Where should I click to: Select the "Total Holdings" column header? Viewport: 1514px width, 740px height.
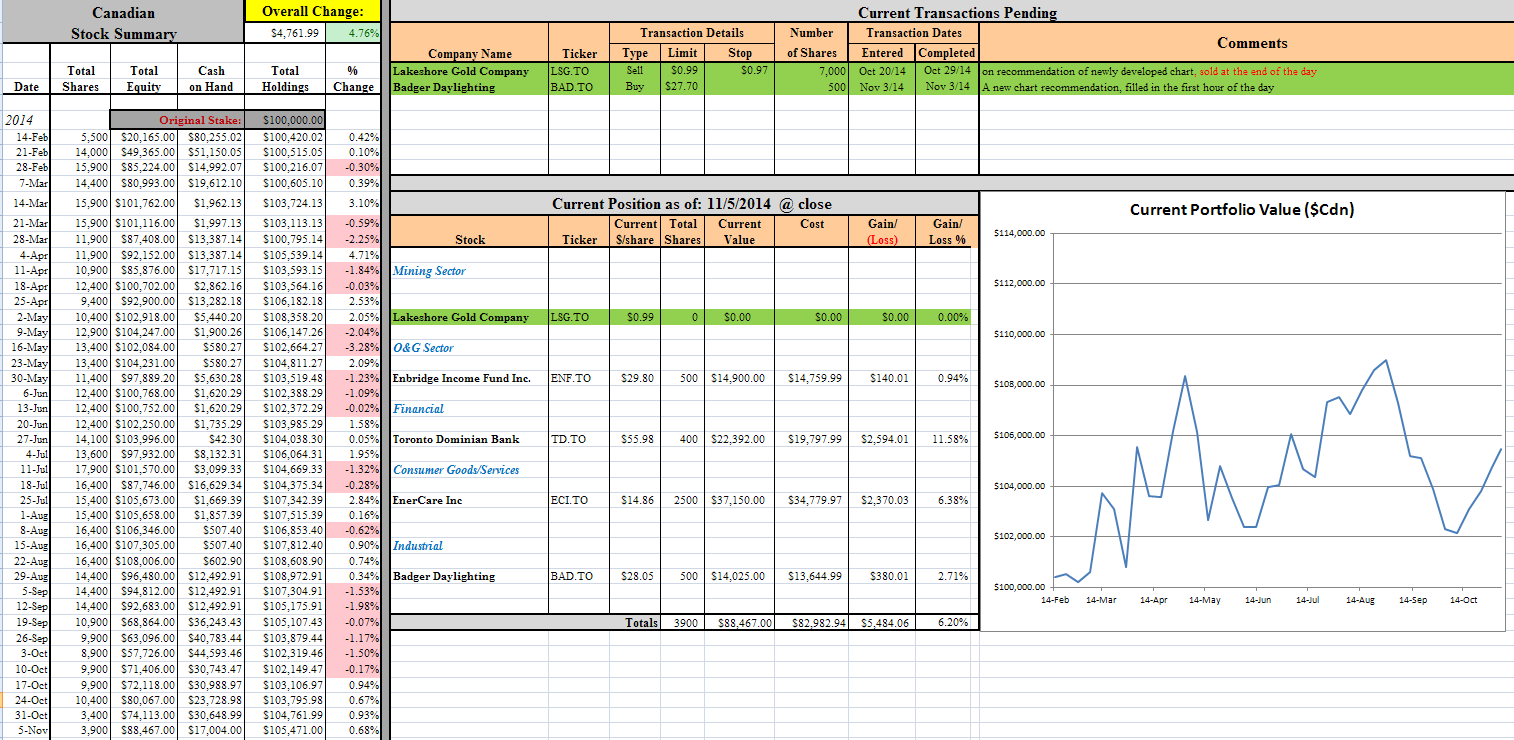(x=285, y=79)
